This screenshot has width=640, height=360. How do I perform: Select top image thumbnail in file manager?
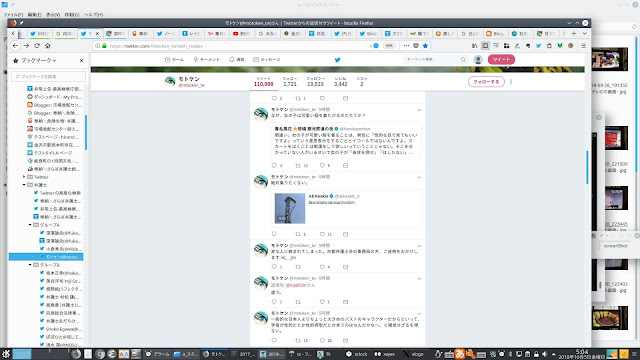[609, 59]
